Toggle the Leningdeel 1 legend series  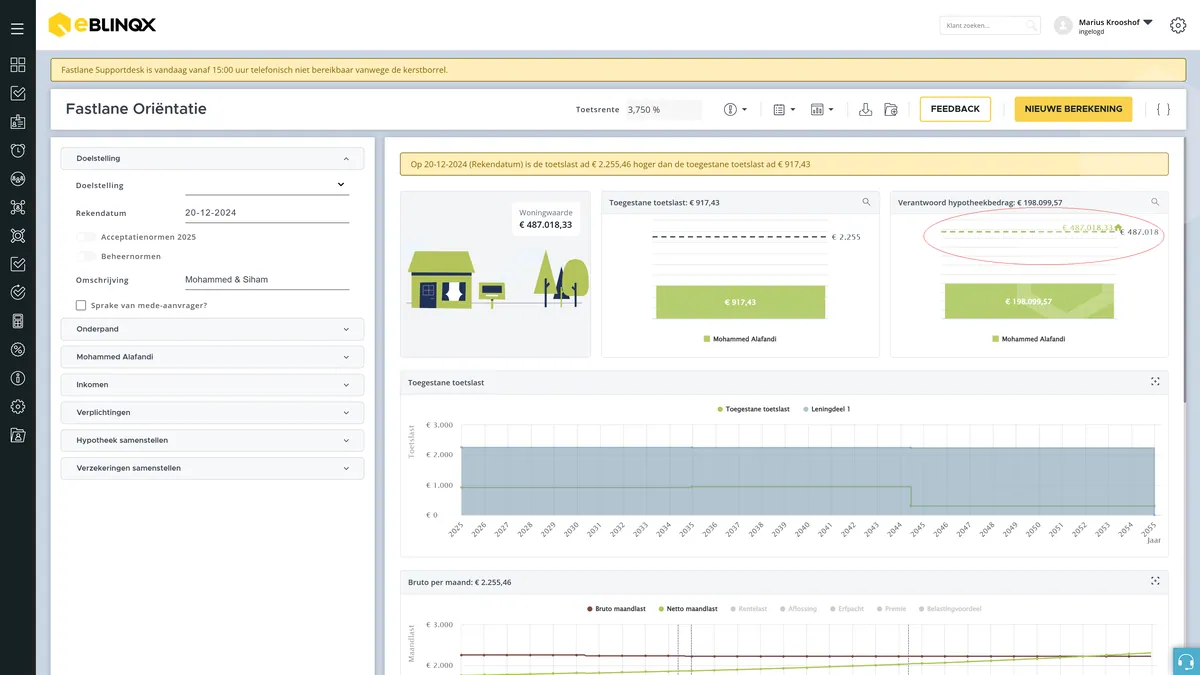[826, 409]
